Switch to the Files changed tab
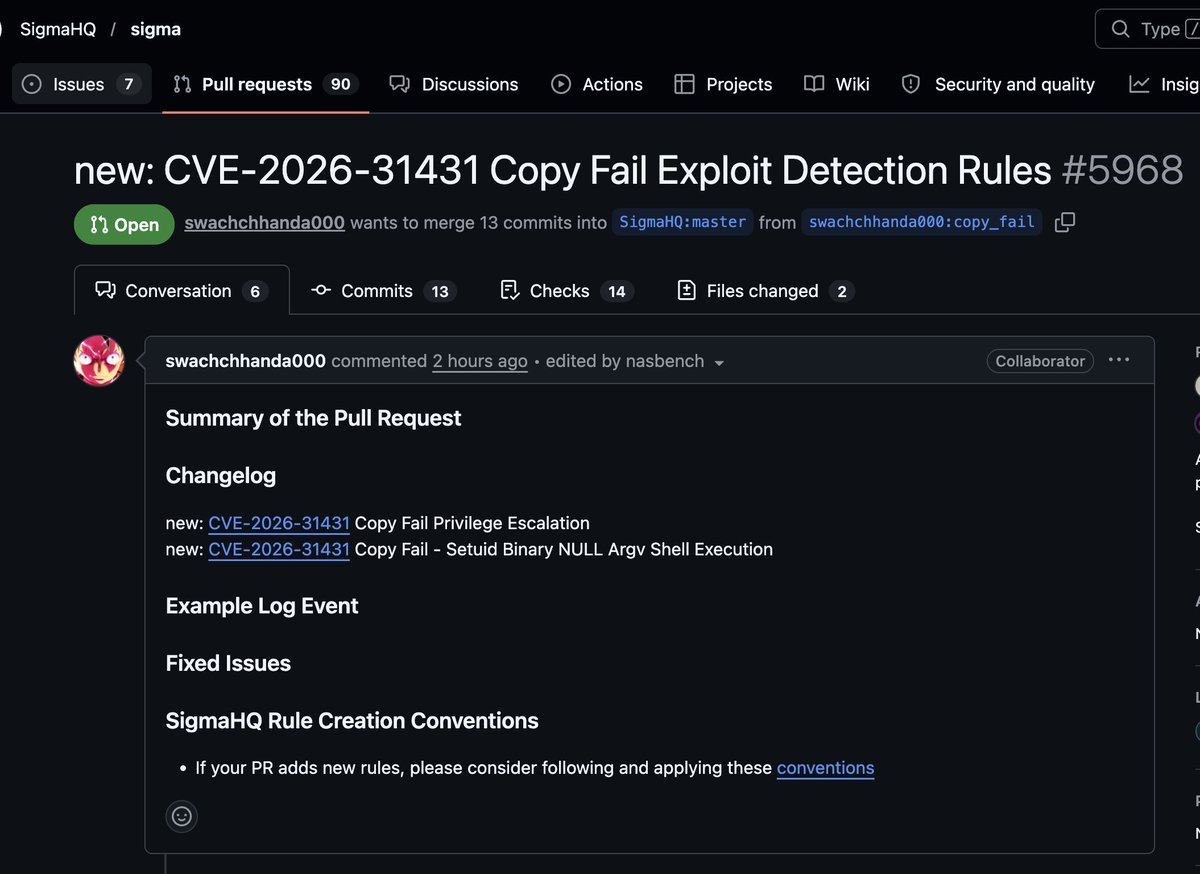The height and width of the screenshot is (874, 1200). point(765,291)
